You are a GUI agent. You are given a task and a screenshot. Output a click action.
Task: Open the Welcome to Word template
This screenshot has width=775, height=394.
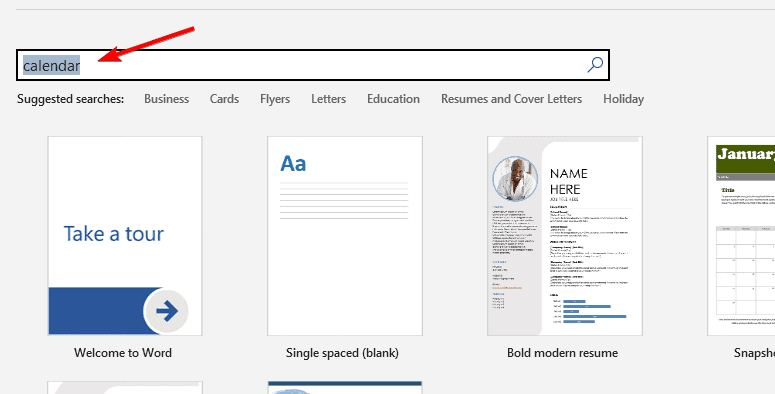click(125, 236)
